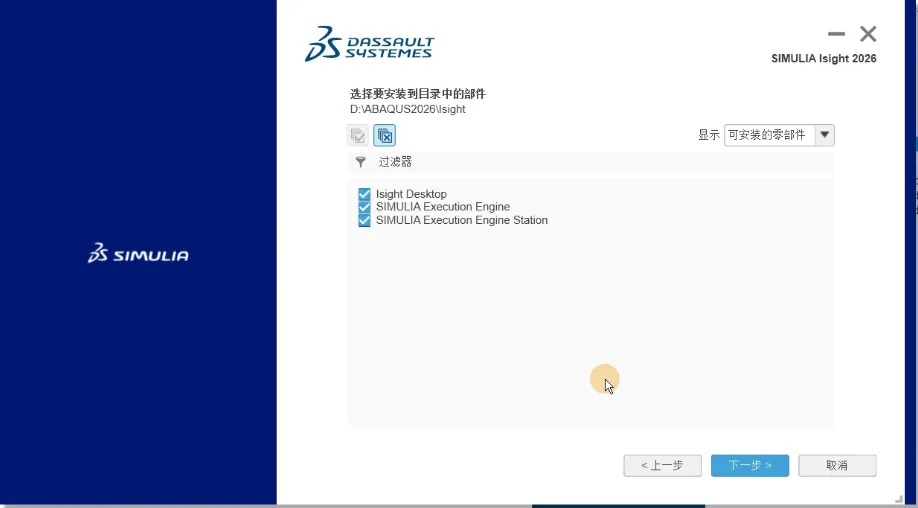Click the deselect-all components icon
The width and height of the screenshot is (918, 508).
[x=385, y=136]
